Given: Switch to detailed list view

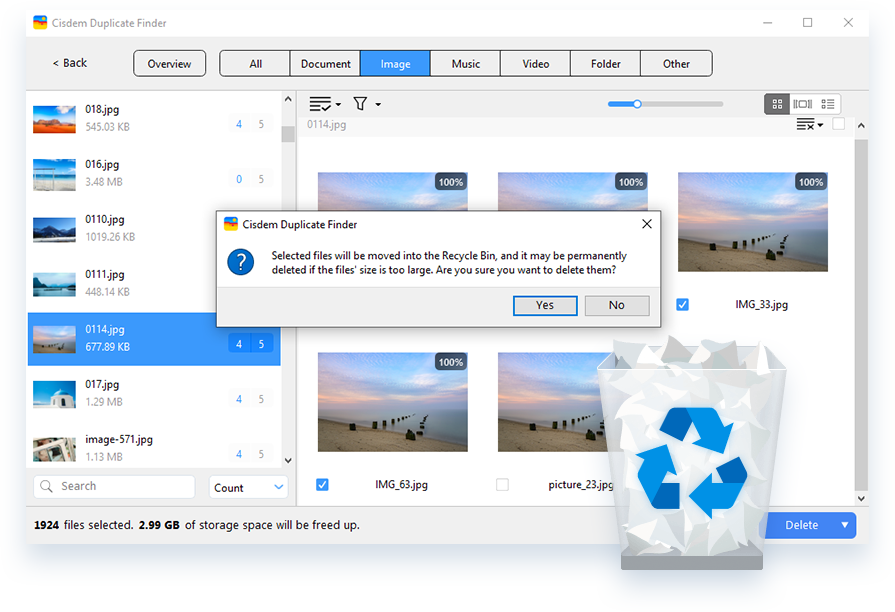Looking at the screenshot, I should (x=828, y=104).
